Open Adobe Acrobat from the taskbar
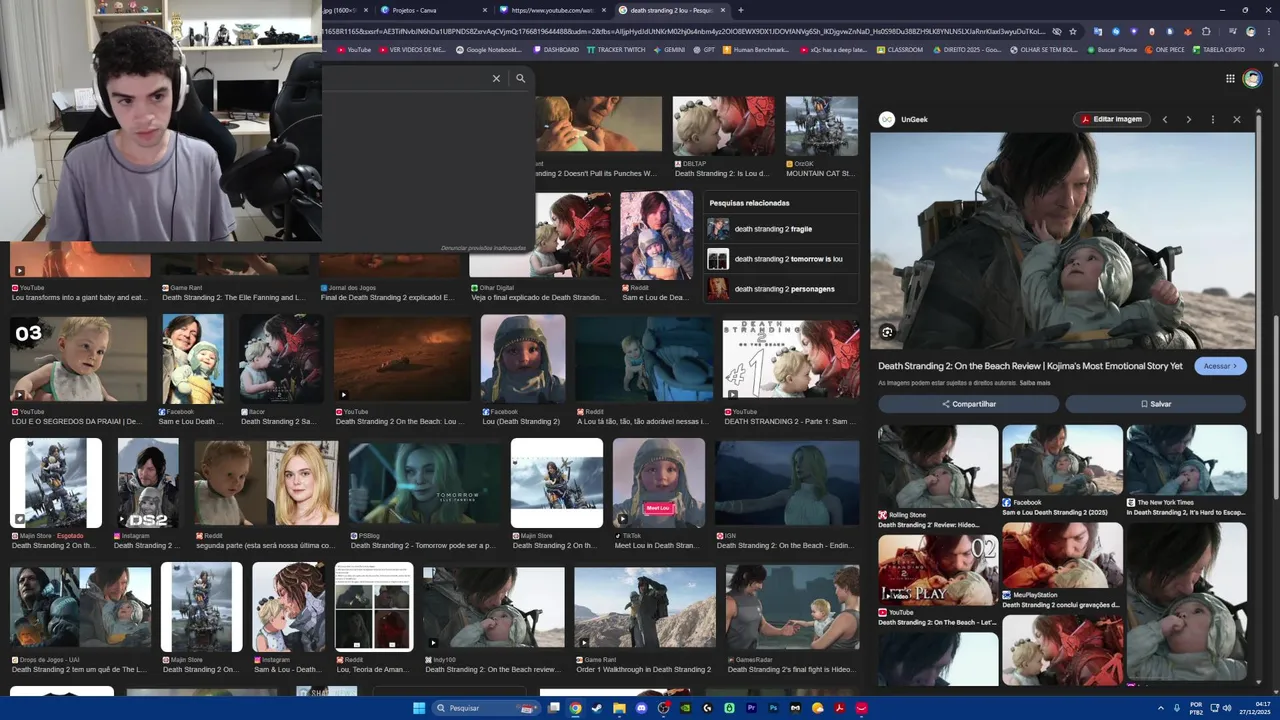Image resolution: width=1280 pixels, height=720 pixels. pos(839,708)
